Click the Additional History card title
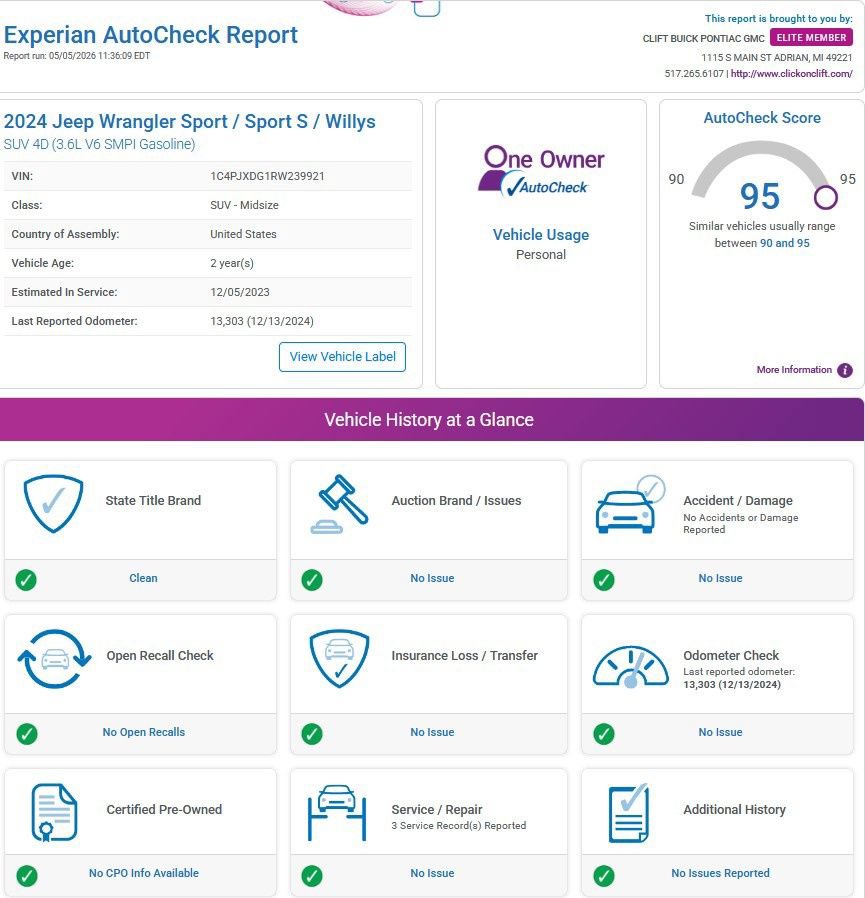 734,810
